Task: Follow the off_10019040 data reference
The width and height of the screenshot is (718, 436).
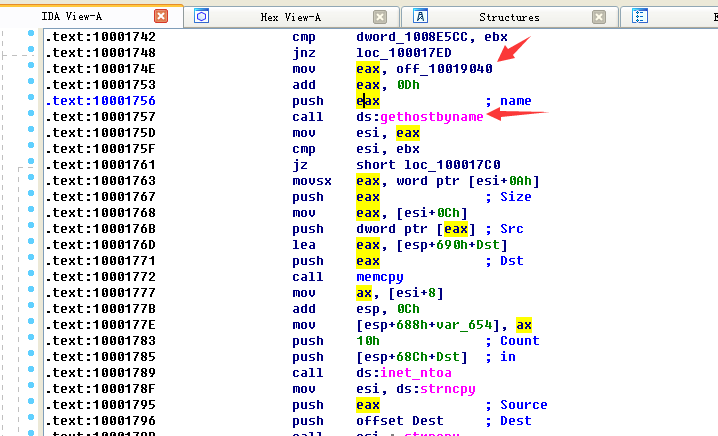Action: [444, 69]
